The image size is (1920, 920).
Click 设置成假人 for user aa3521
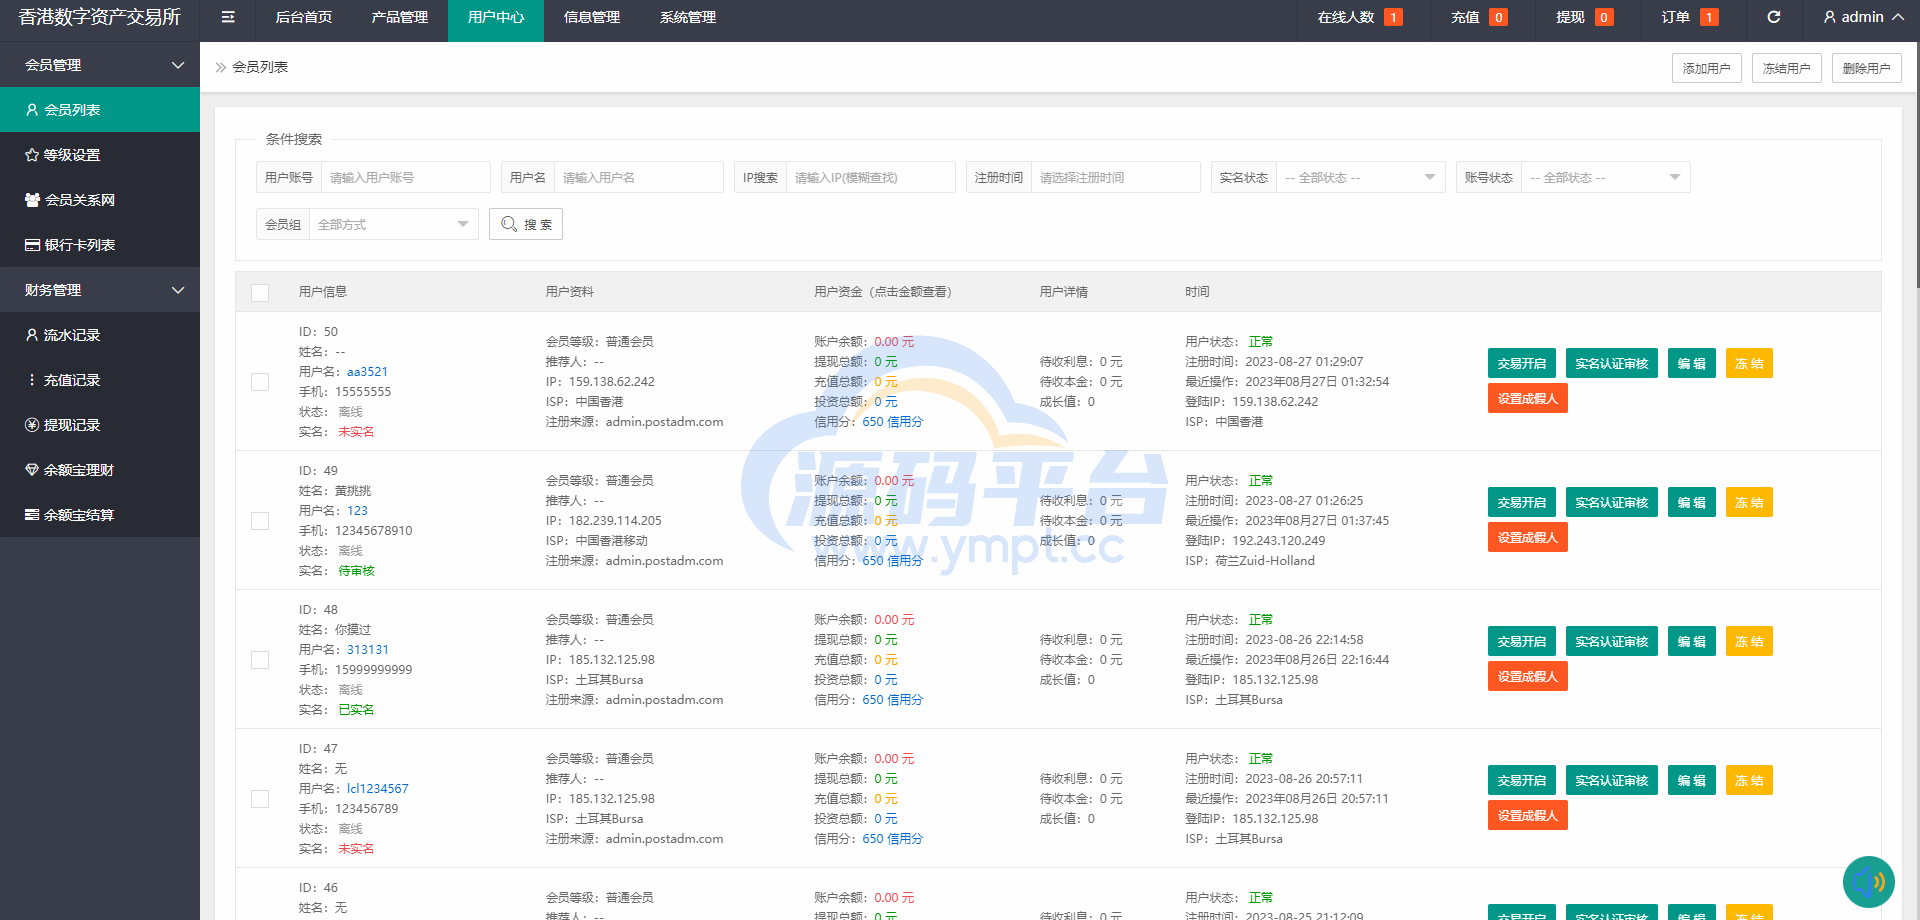[x=1528, y=398]
